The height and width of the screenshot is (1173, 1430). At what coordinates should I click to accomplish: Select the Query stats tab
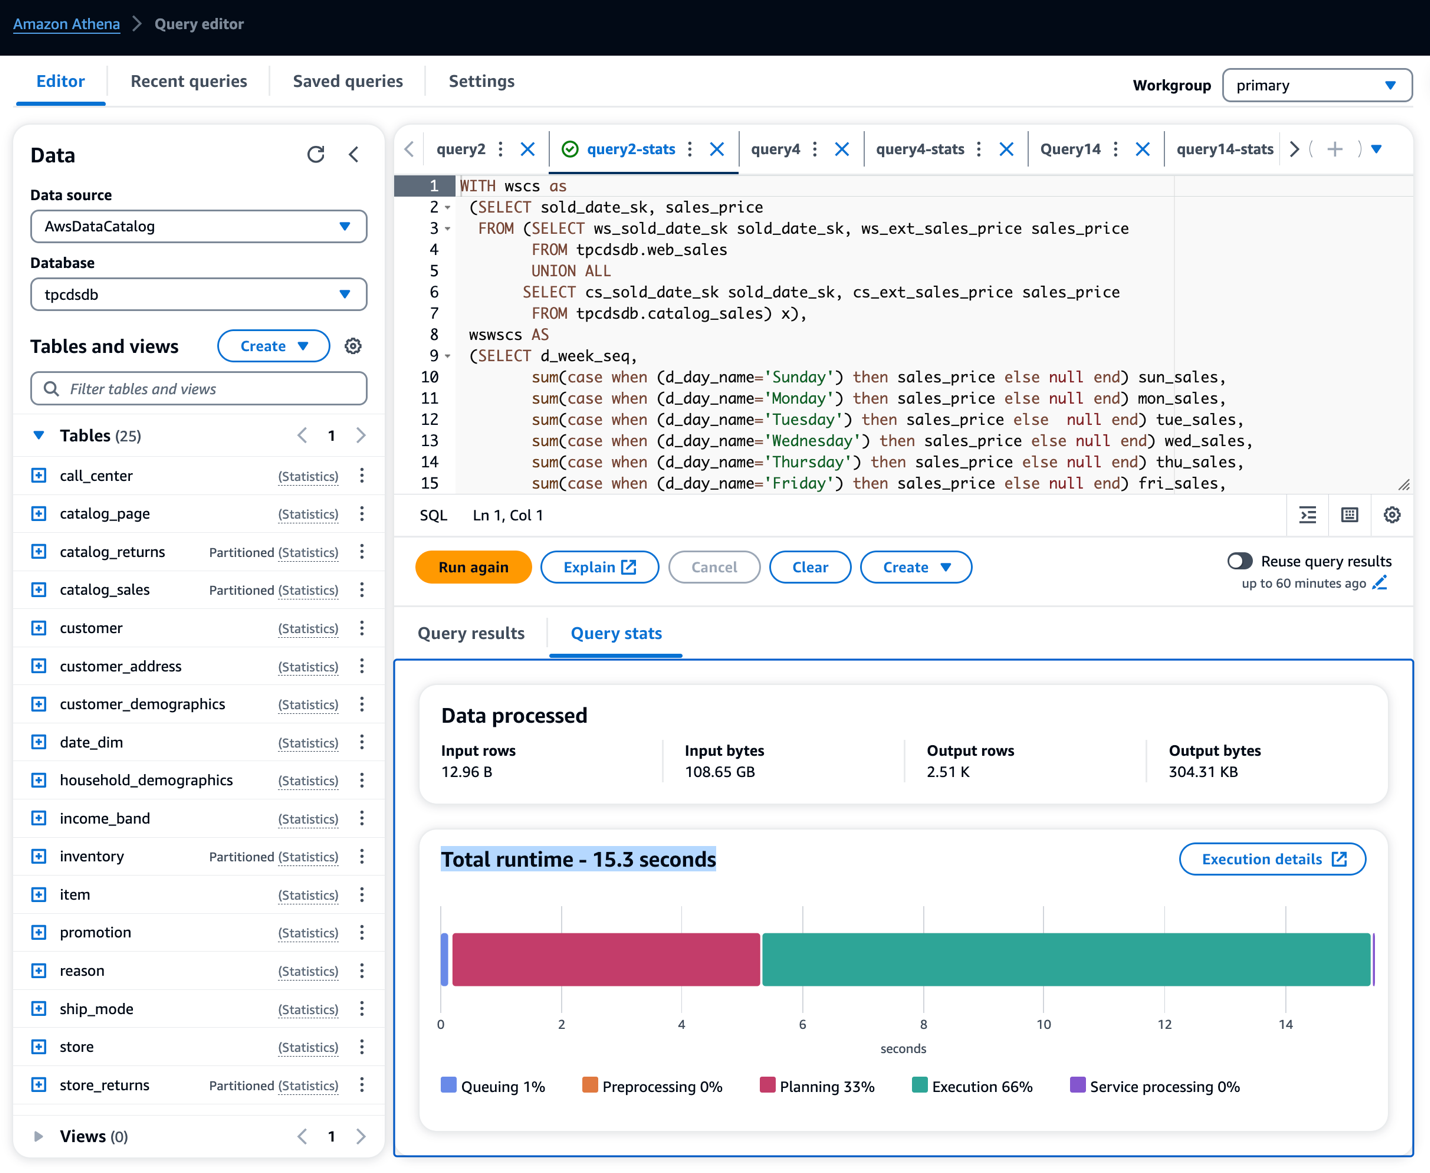click(616, 633)
